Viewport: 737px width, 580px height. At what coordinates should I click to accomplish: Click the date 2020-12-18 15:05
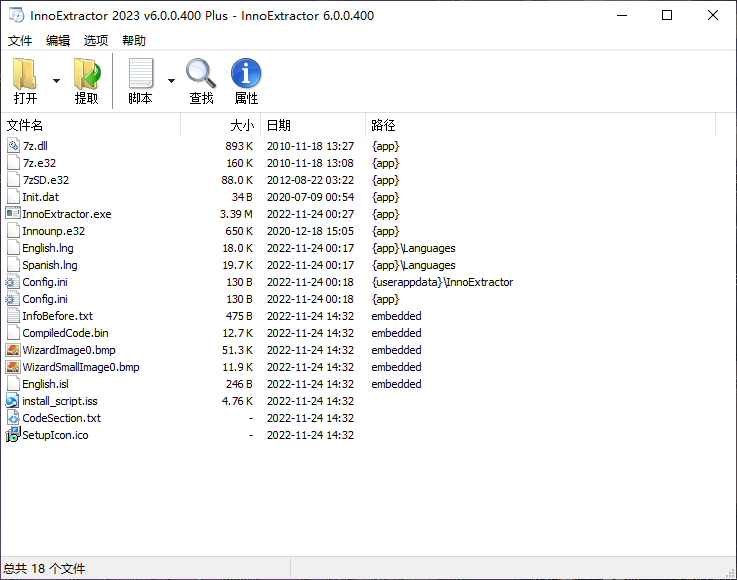click(310, 231)
